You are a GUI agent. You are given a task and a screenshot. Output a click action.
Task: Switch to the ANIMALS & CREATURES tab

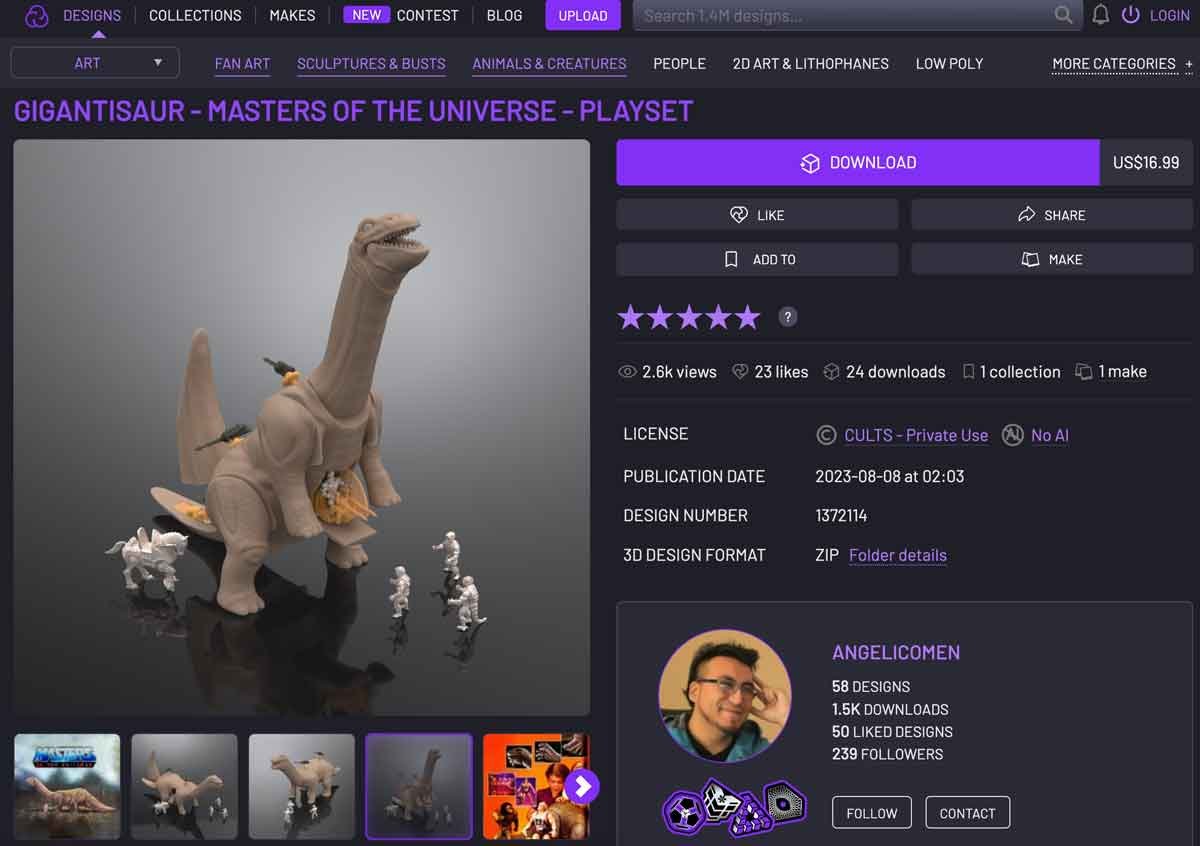(548, 63)
